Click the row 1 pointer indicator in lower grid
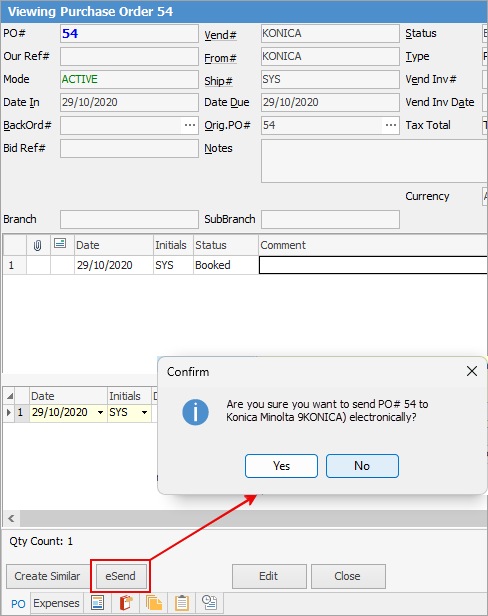This screenshot has width=488, height=616. tap(9, 412)
